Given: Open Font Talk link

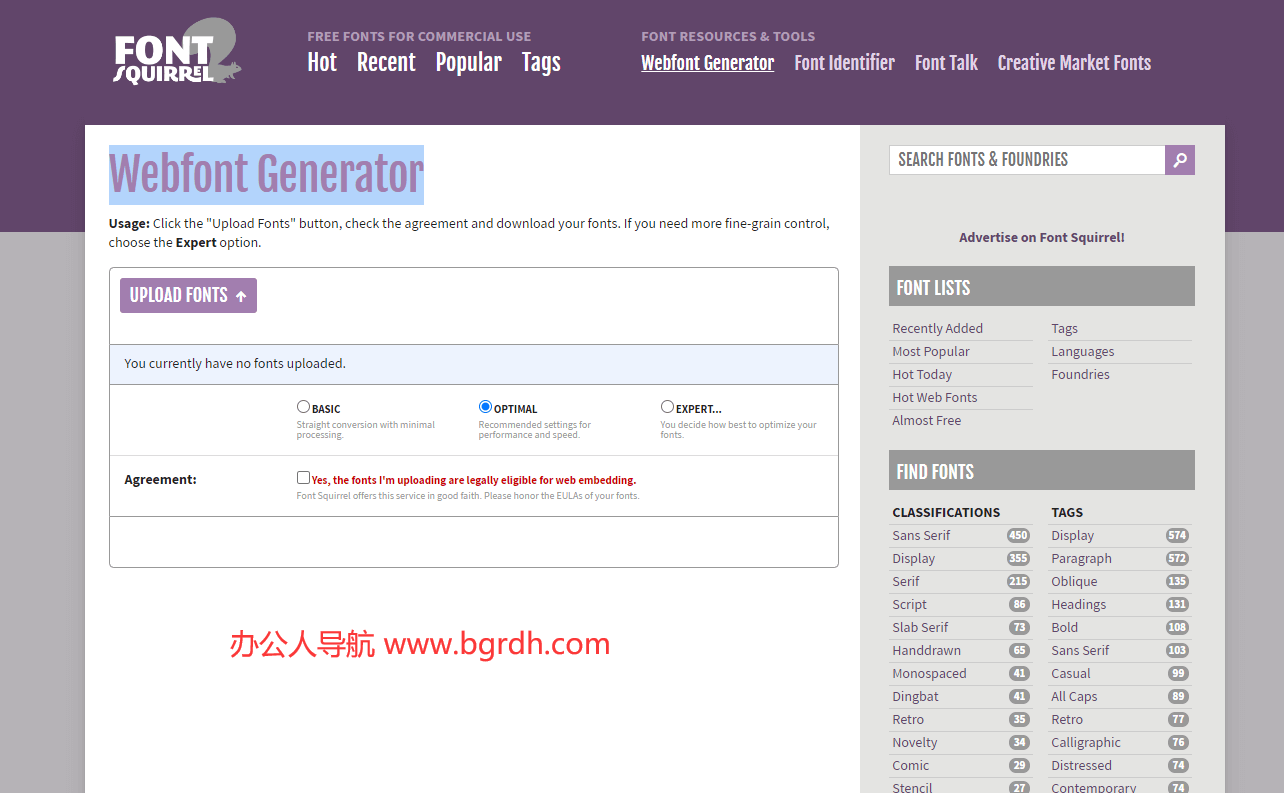Looking at the screenshot, I should click(x=946, y=62).
